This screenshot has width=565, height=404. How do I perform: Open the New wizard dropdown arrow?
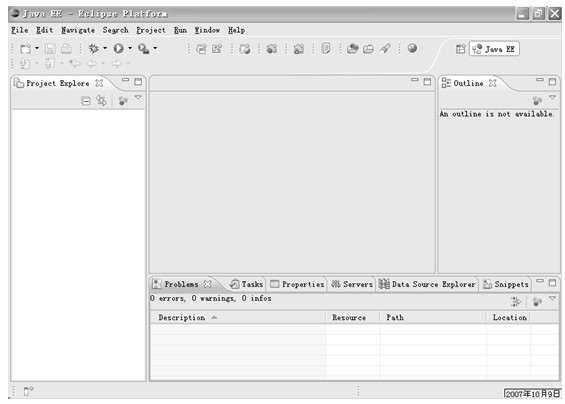coord(37,48)
